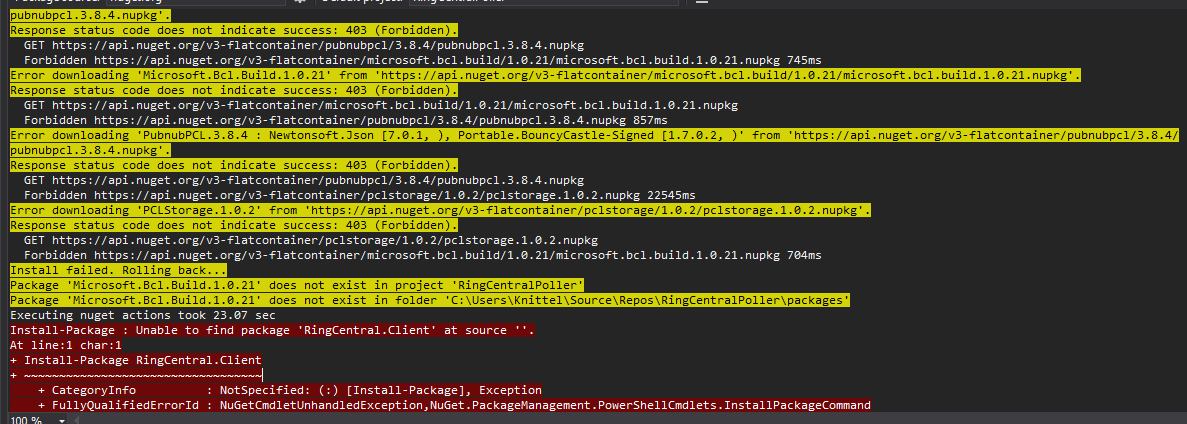1187x424 pixels.
Task: Click the 'does not exist in project RingCentralPoller' line
Action: [x=298, y=285]
